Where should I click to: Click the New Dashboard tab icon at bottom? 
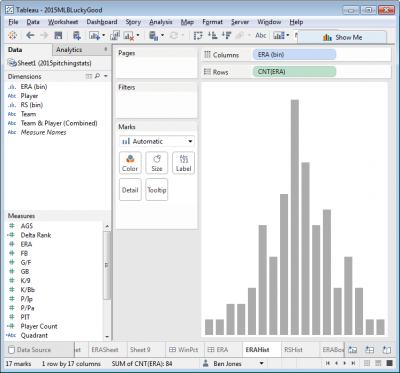(x=370, y=350)
